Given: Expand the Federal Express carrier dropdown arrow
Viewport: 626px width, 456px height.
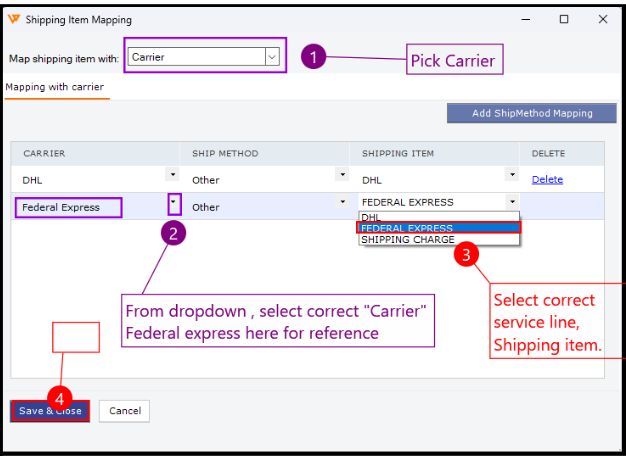Looking at the screenshot, I should (x=174, y=202).
